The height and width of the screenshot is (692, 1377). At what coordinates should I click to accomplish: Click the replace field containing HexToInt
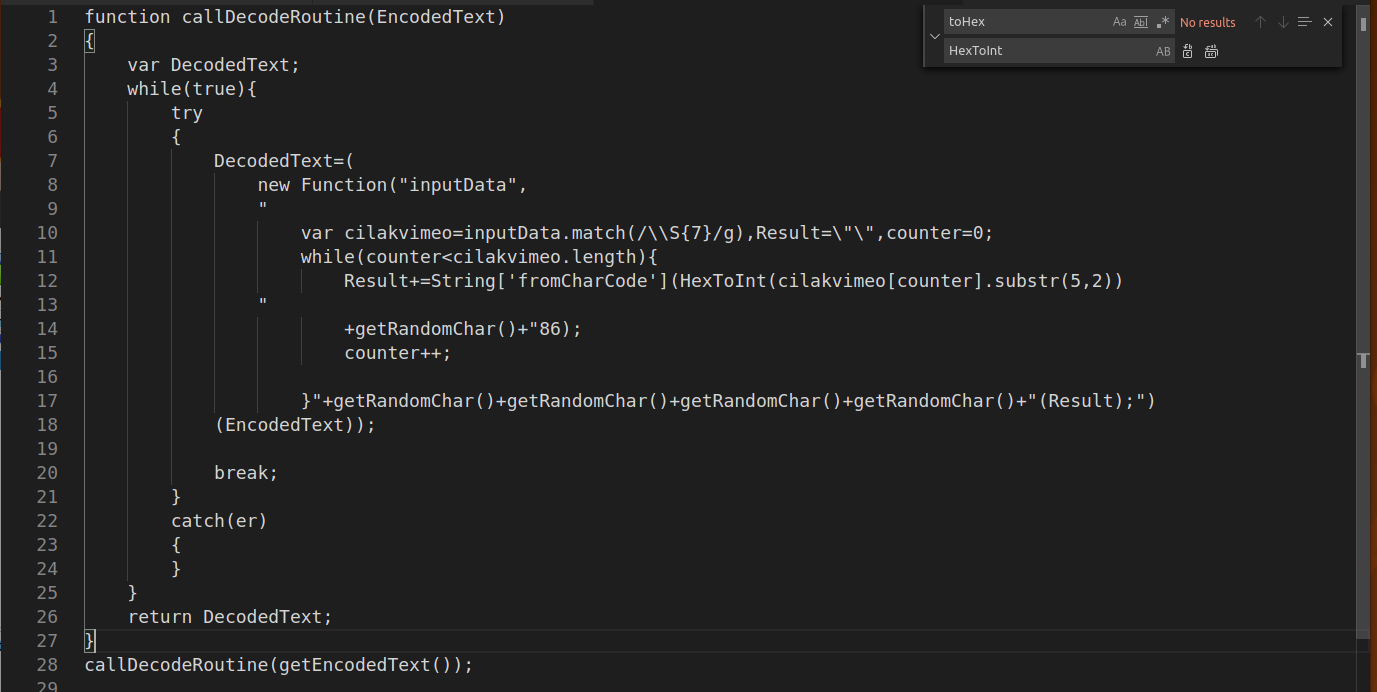(1045, 51)
